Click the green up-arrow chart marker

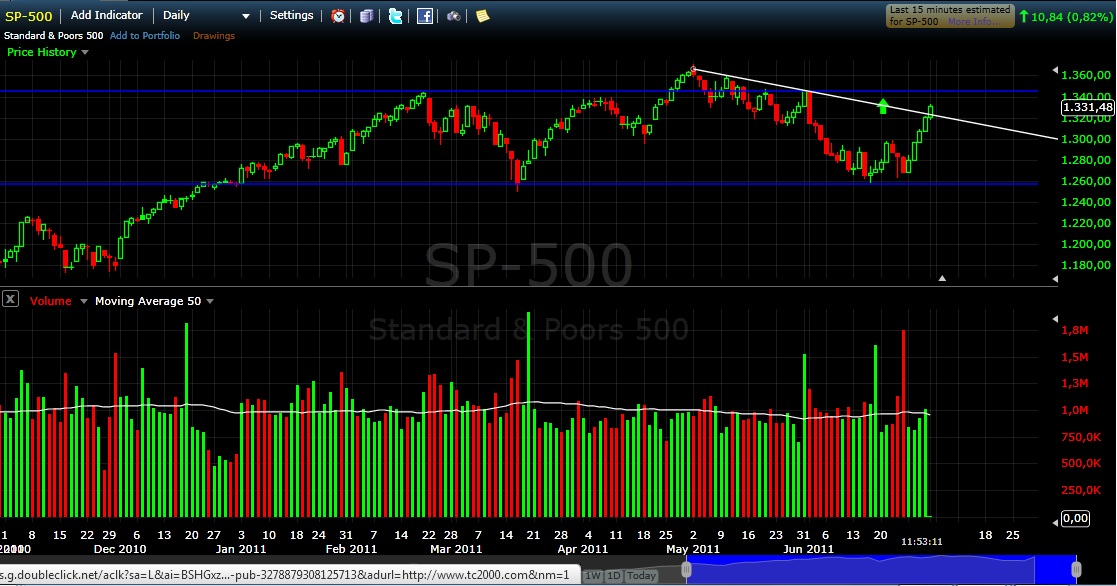[x=883, y=106]
